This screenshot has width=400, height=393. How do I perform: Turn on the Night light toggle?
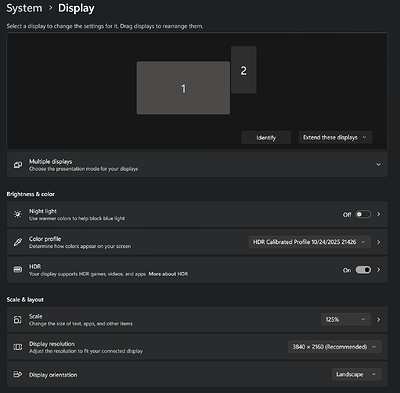pos(363,214)
